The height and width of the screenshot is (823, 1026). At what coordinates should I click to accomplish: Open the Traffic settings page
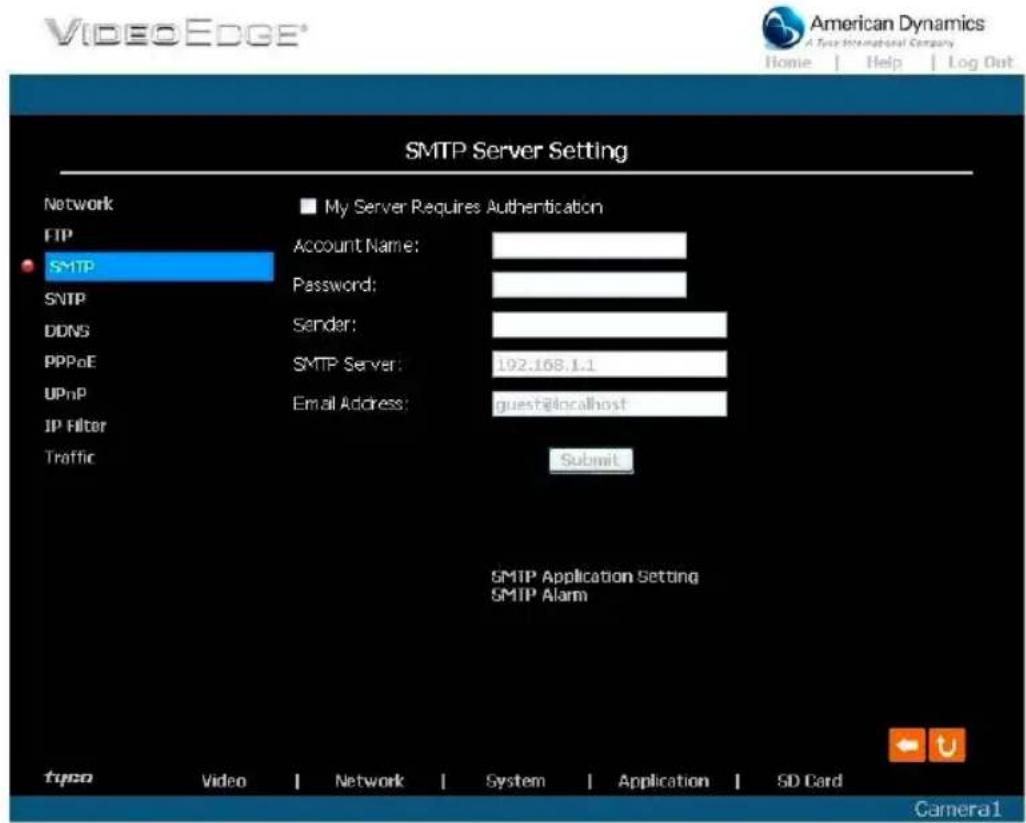pos(69,457)
